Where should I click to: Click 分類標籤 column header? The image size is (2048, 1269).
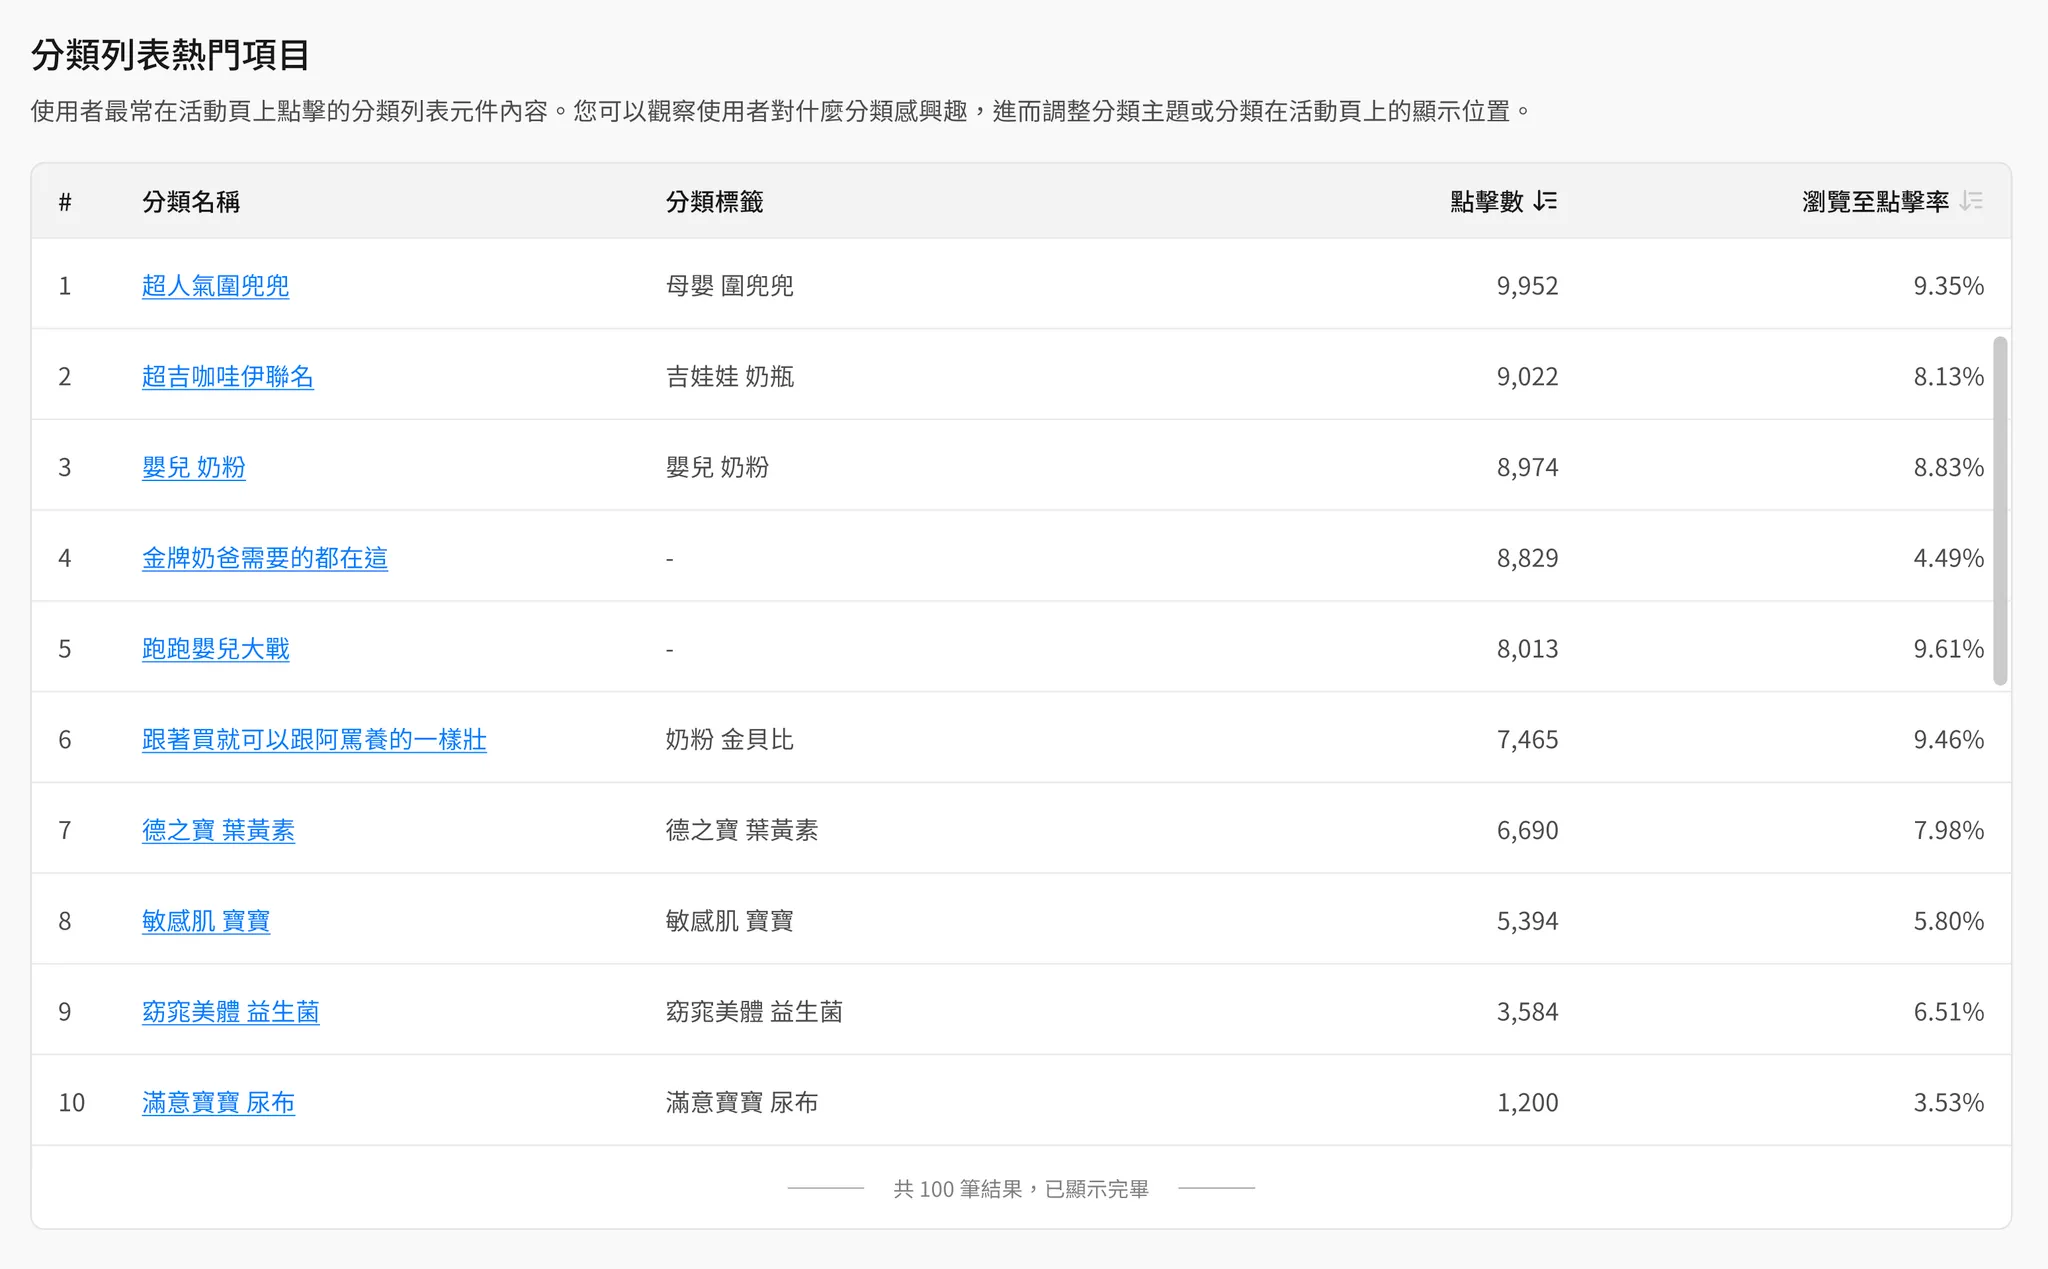(714, 201)
